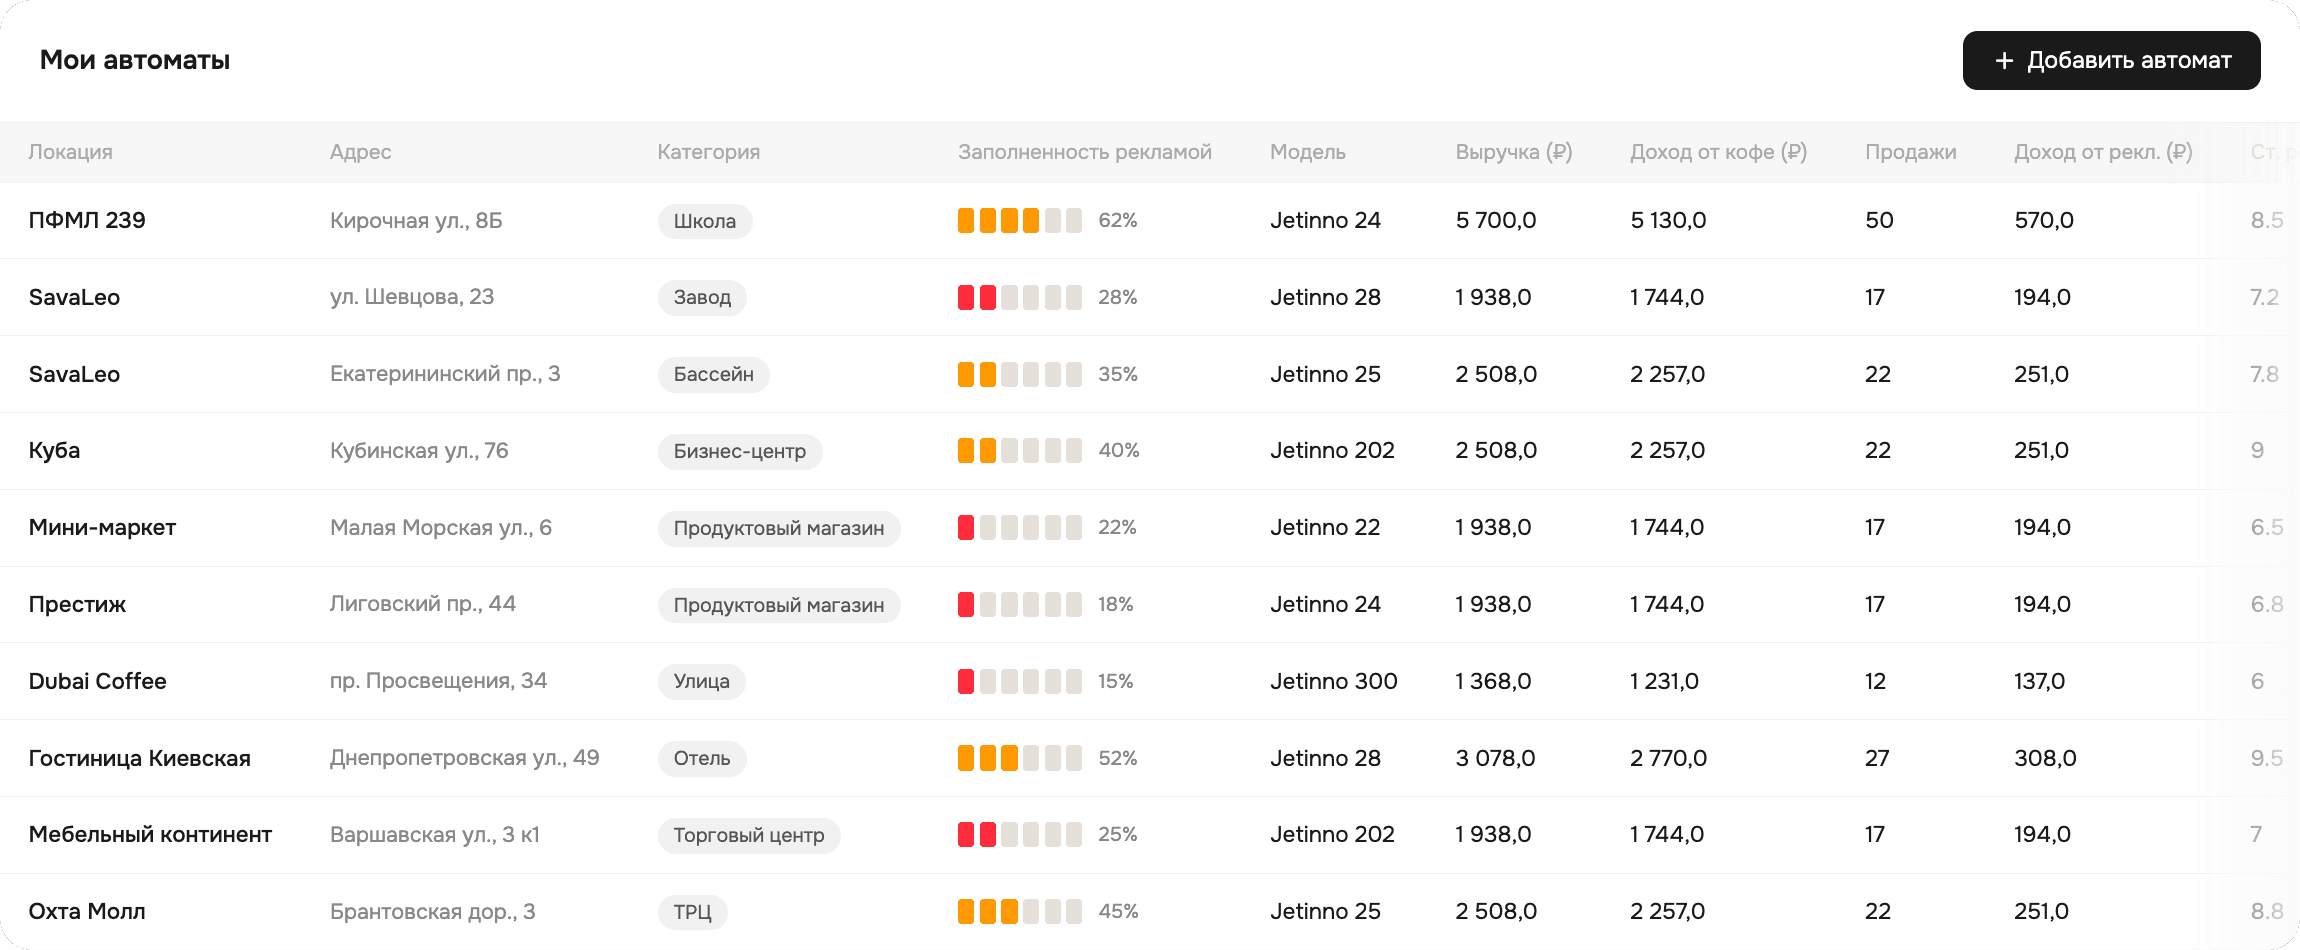
Task: Select the Торговый центр category badge
Action: [x=748, y=835]
